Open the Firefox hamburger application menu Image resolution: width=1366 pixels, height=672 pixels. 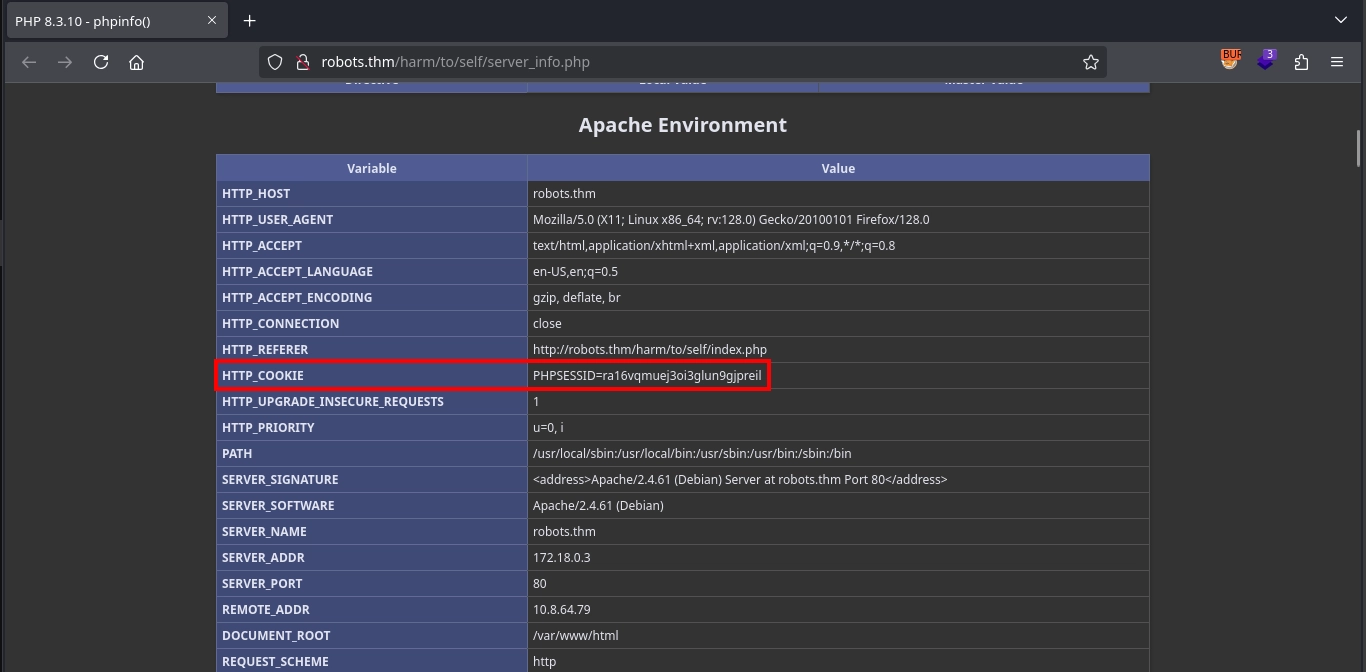[x=1337, y=62]
